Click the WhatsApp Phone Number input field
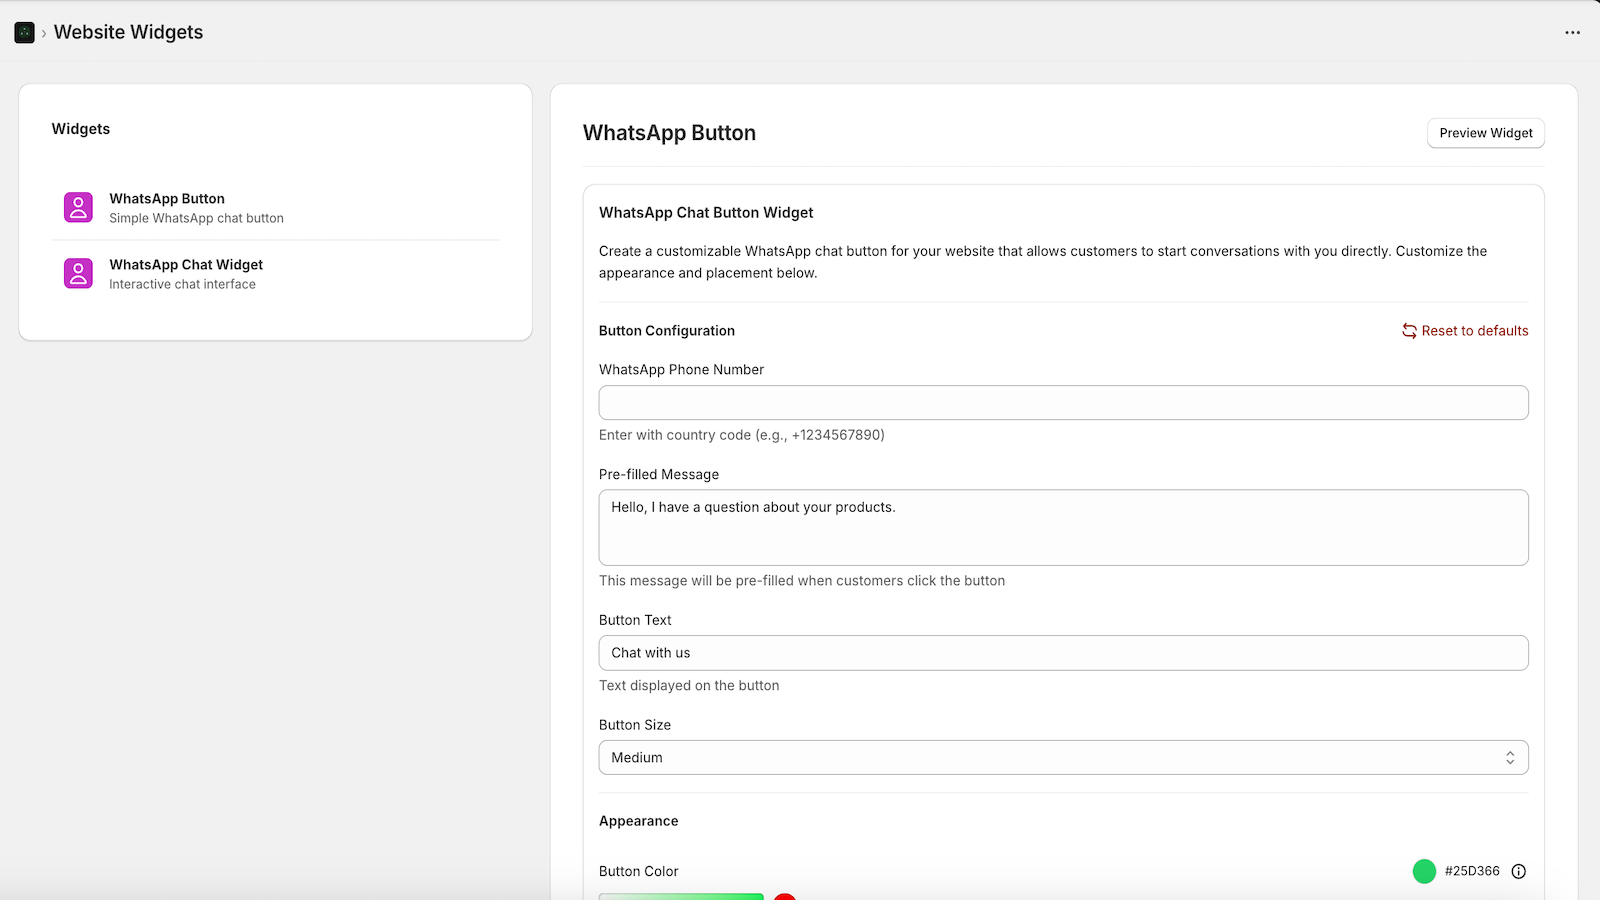The height and width of the screenshot is (900, 1600). (1063, 402)
